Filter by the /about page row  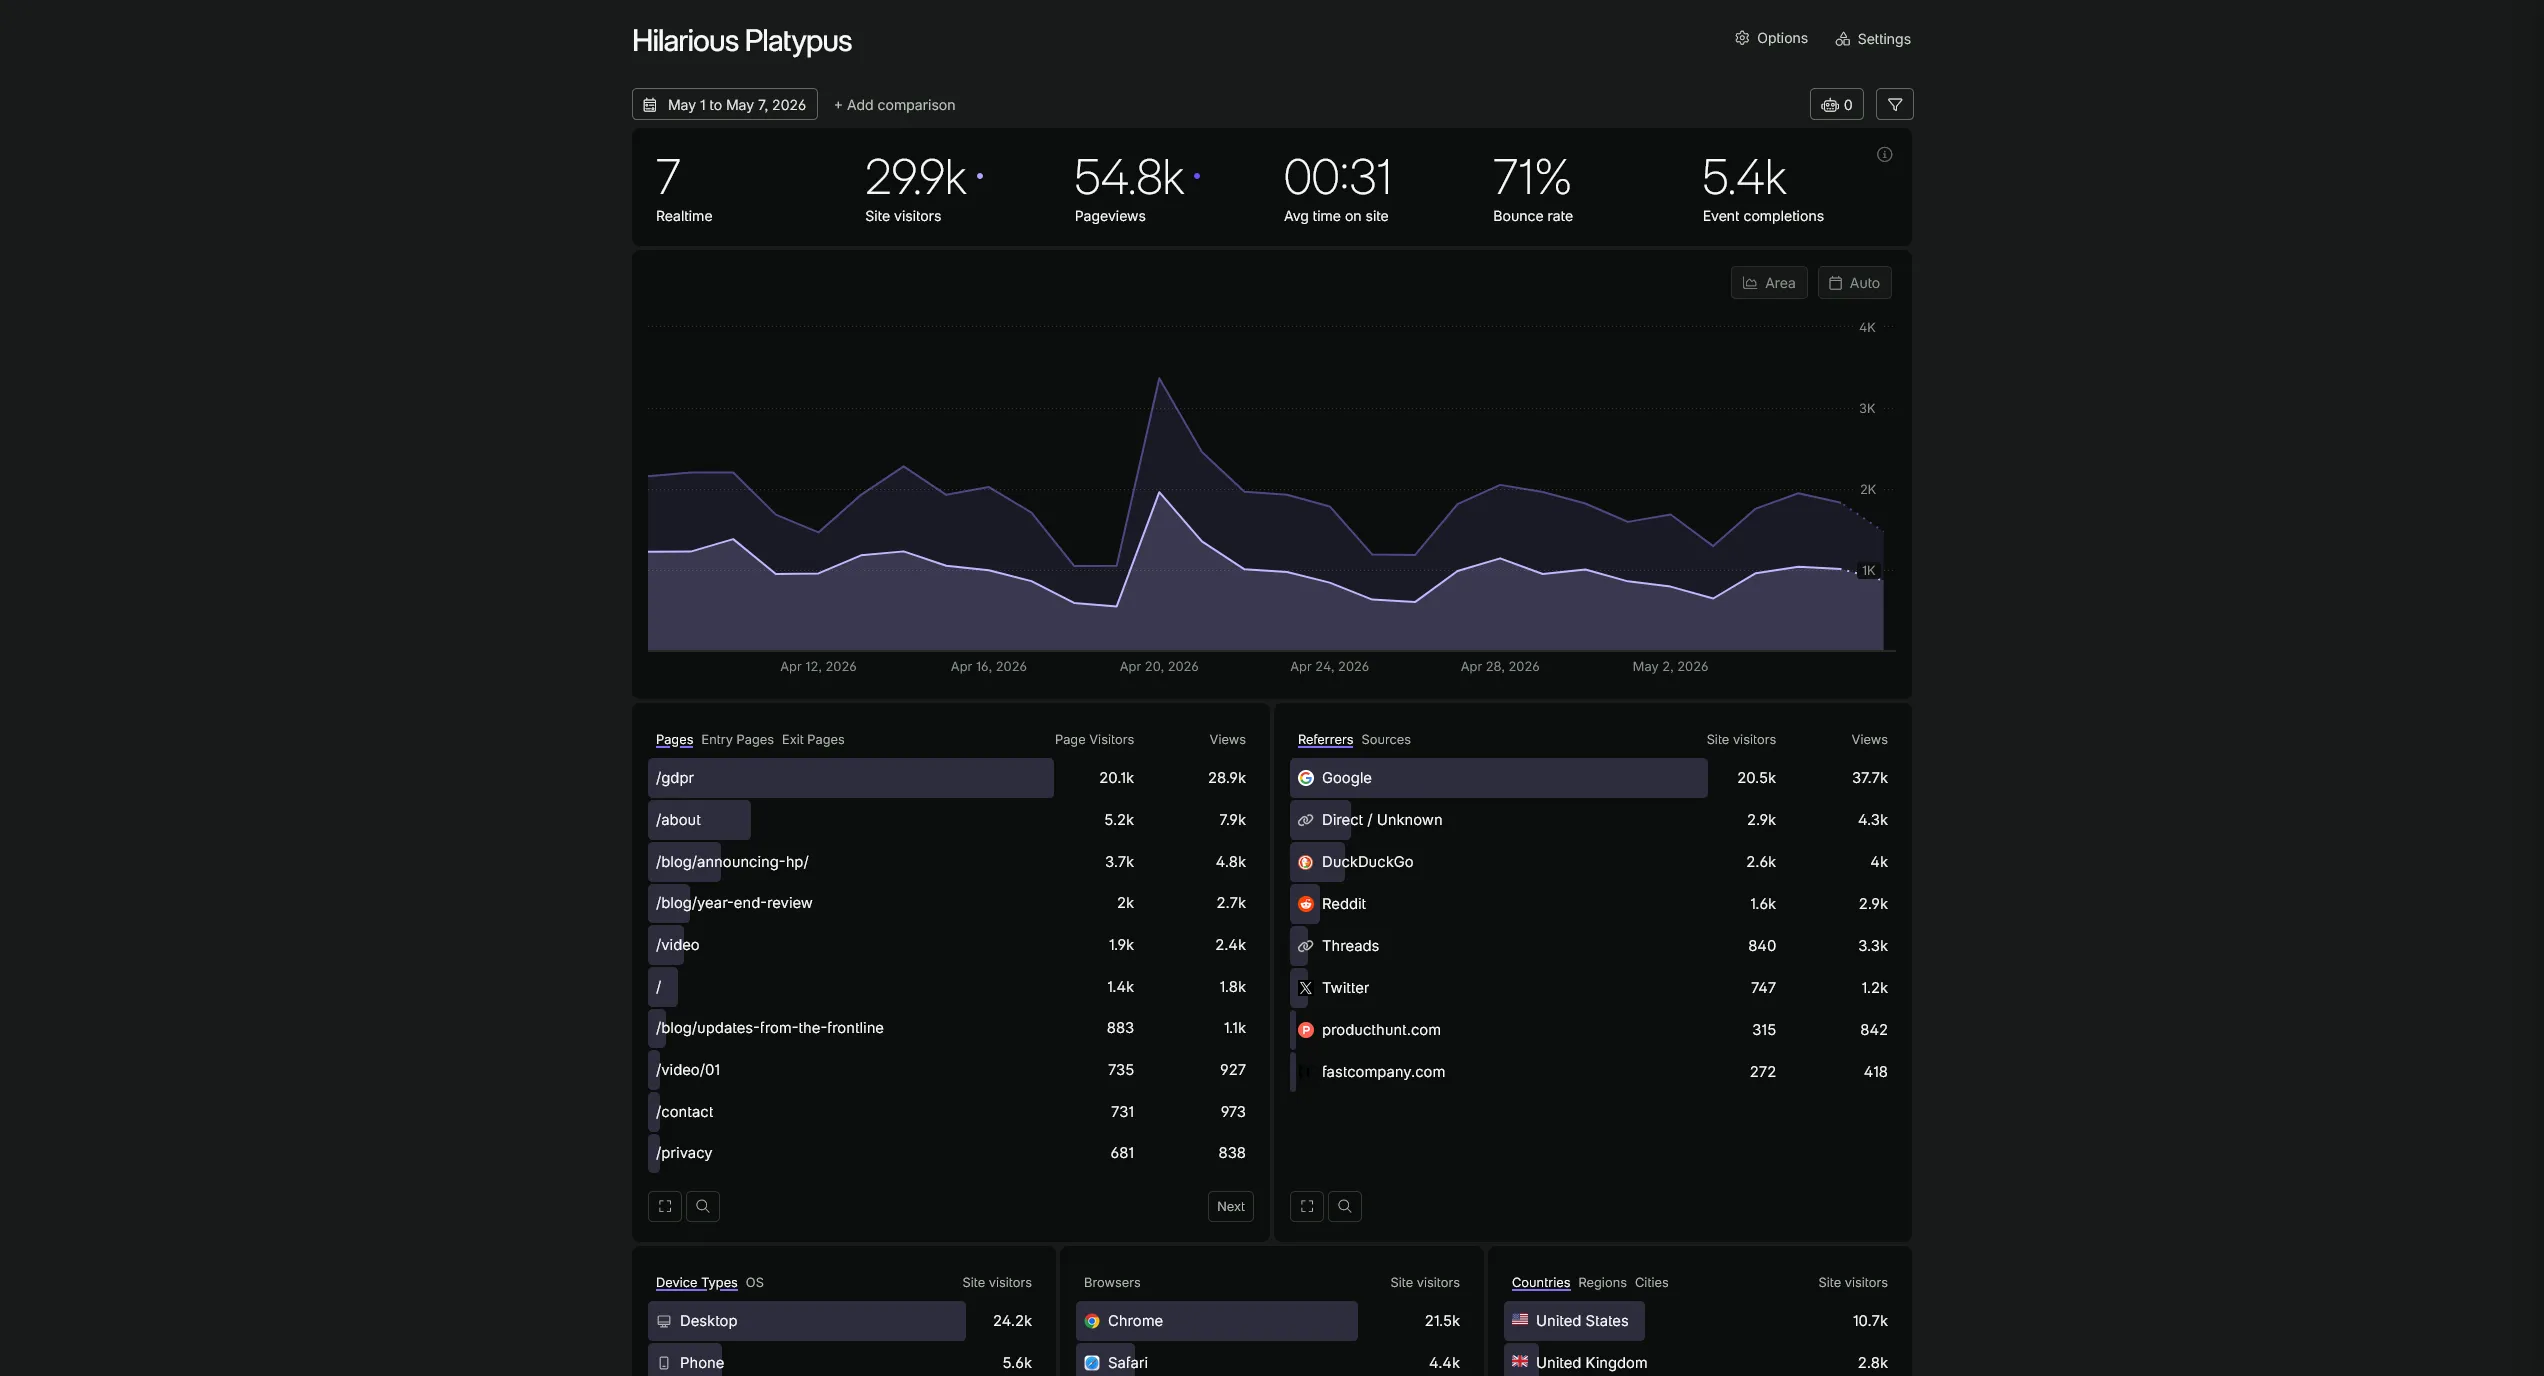coord(950,820)
